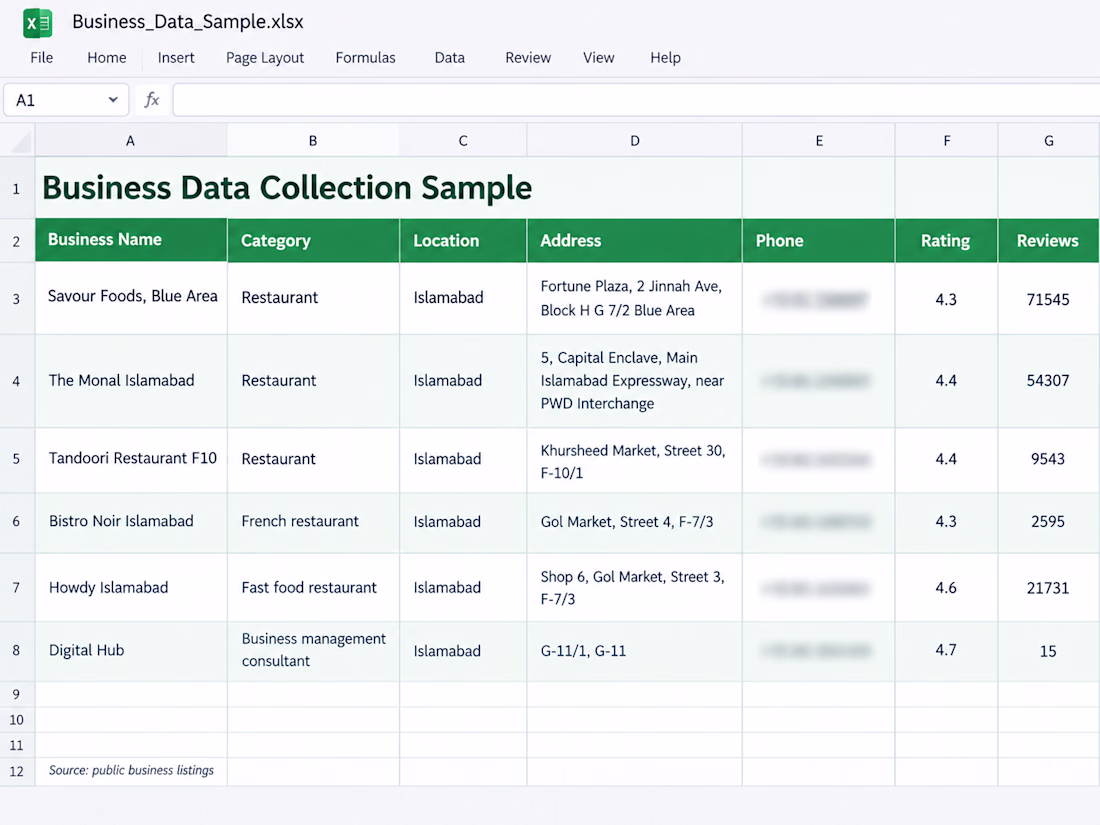The height and width of the screenshot is (825, 1100).
Task: Select the reviews value 71545
Action: 1049,299
